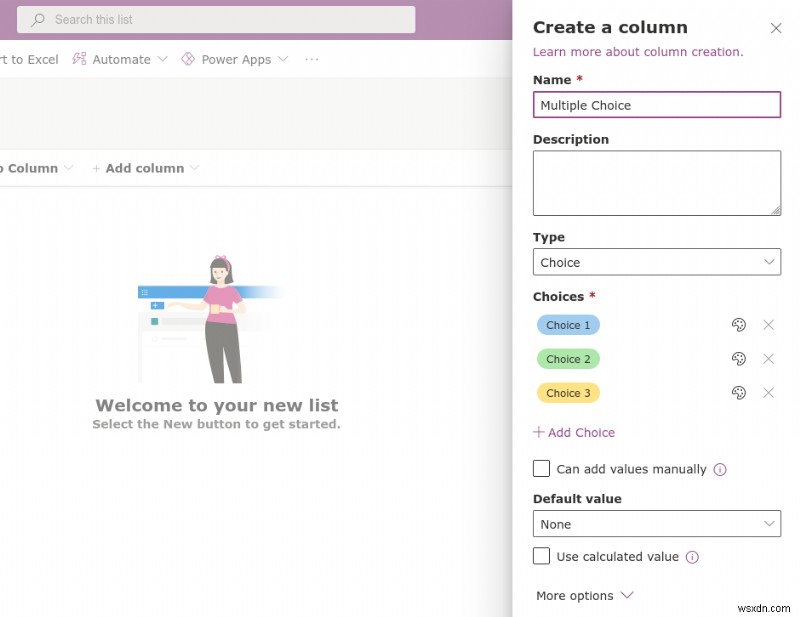The image size is (800, 617).
Task: Open the Default value dropdown
Action: pos(656,524)
